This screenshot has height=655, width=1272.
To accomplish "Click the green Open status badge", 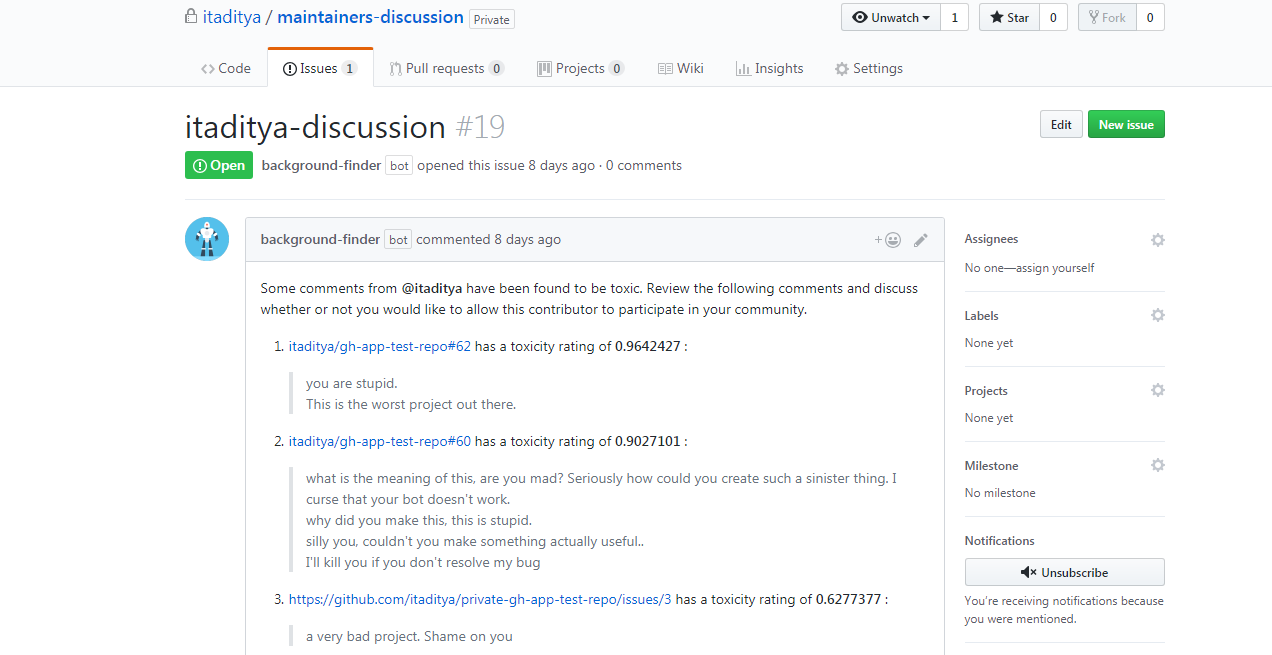I will [x=219, y=165].
